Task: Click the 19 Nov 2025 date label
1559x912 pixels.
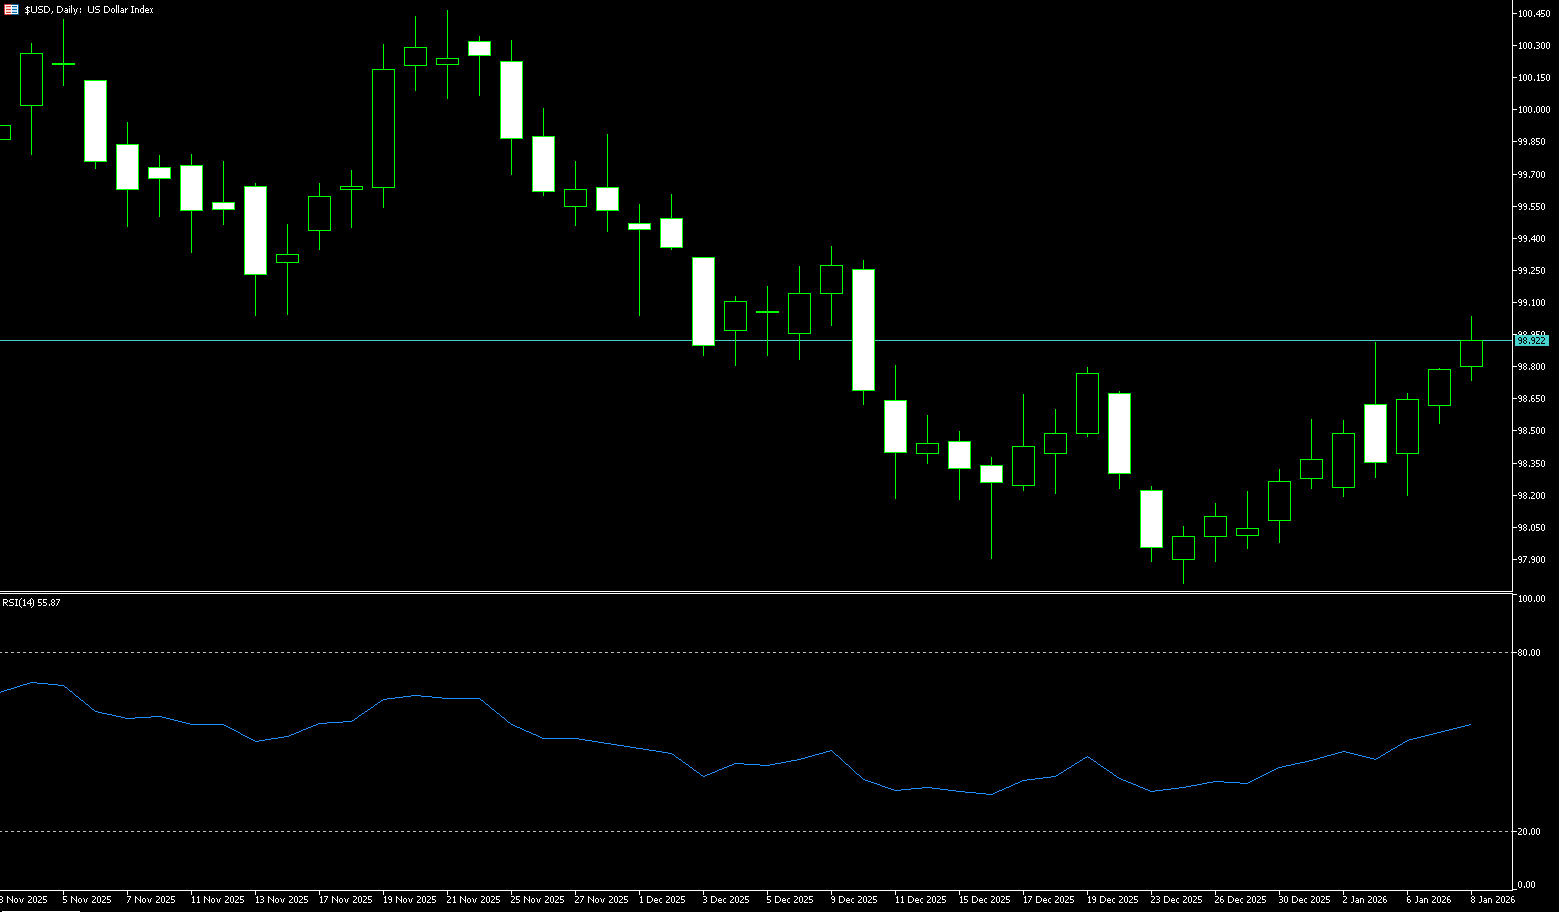Action: pos(409,900)
